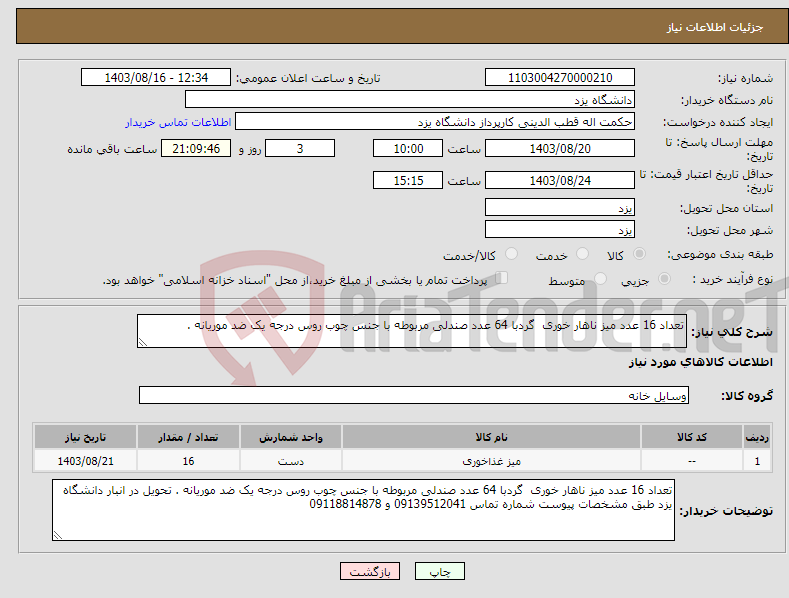Click the resize handle of توضیحات خریدار box

point(58,535)
